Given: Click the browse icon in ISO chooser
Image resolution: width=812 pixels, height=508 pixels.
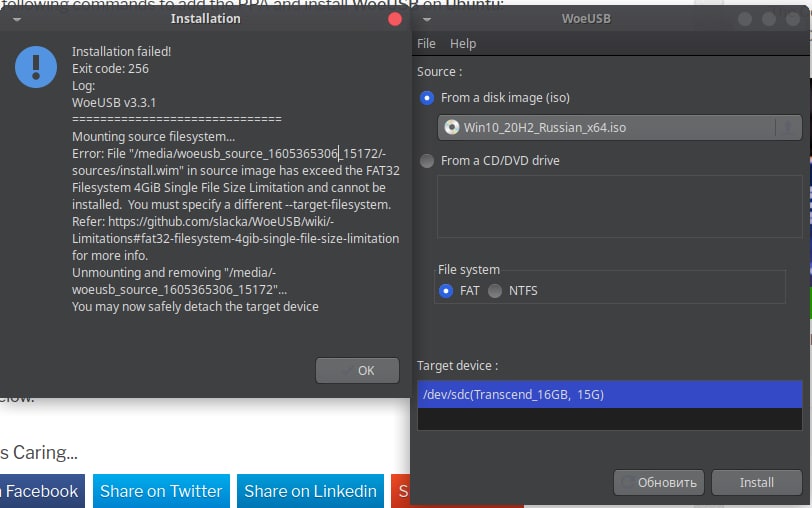Looking at the screenshot, I should coord(789,127).
